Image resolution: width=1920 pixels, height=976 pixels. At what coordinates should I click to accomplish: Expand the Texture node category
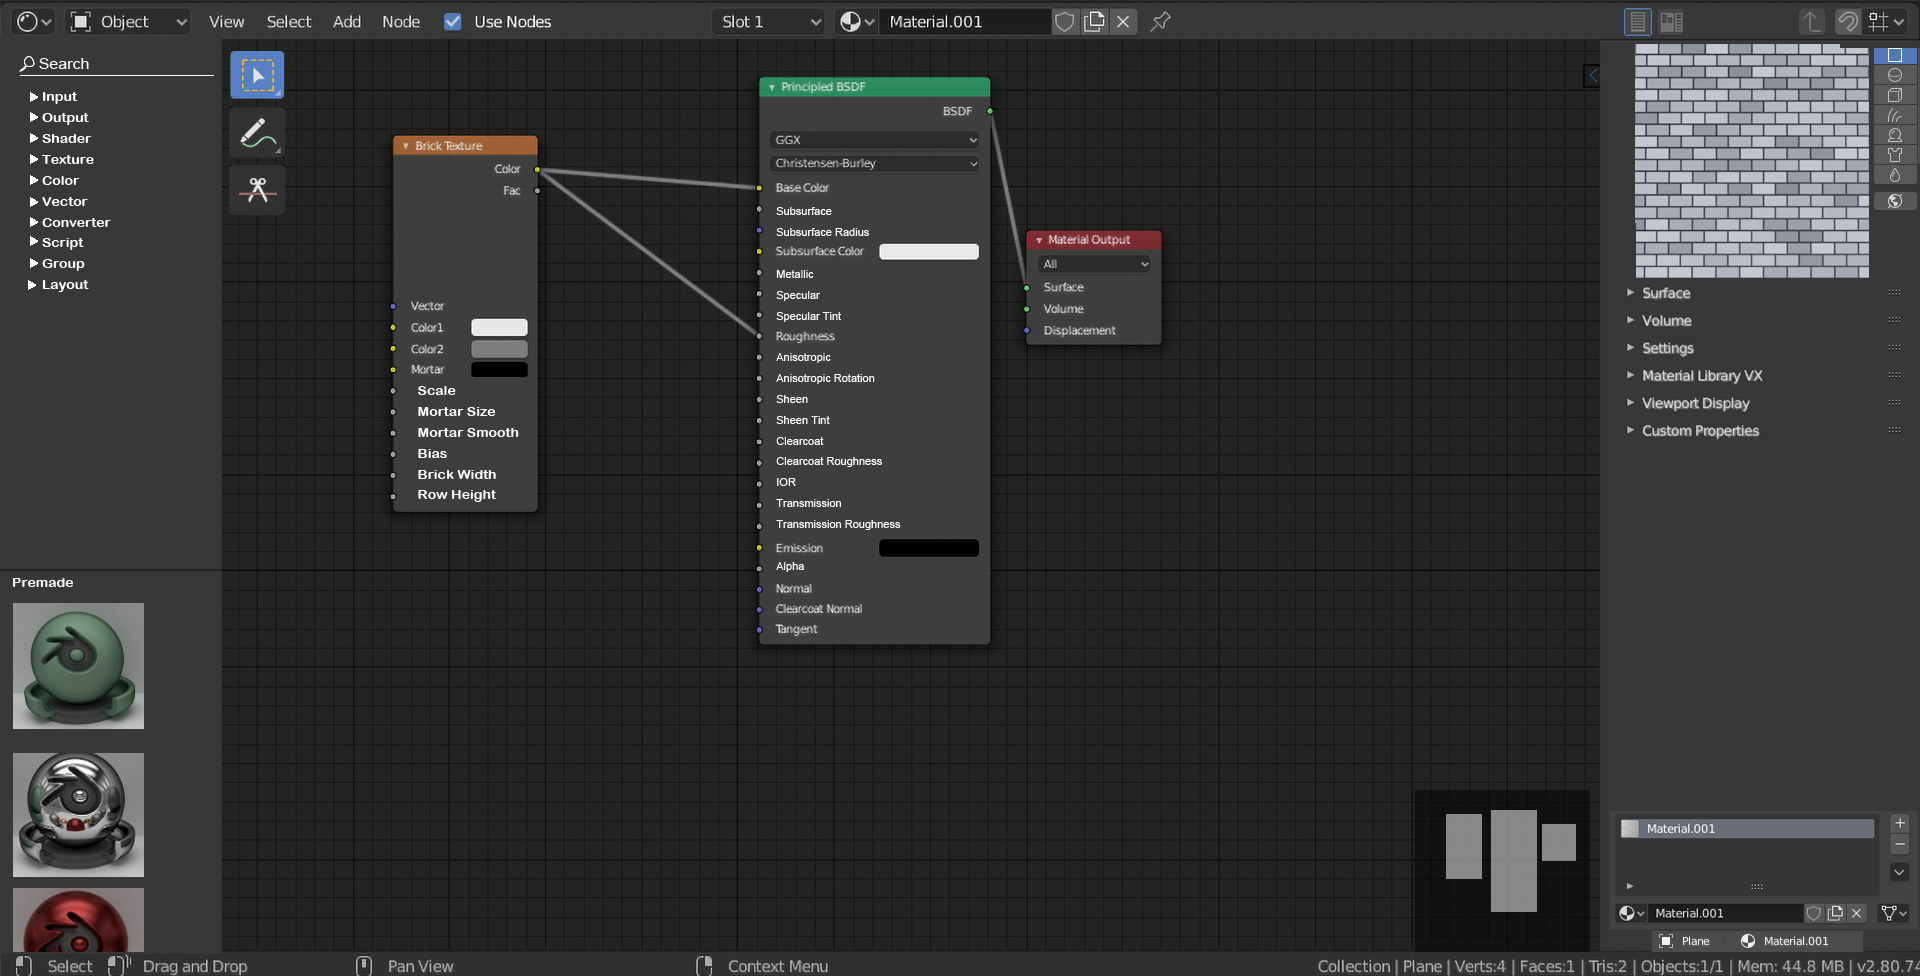click(62, 159)
